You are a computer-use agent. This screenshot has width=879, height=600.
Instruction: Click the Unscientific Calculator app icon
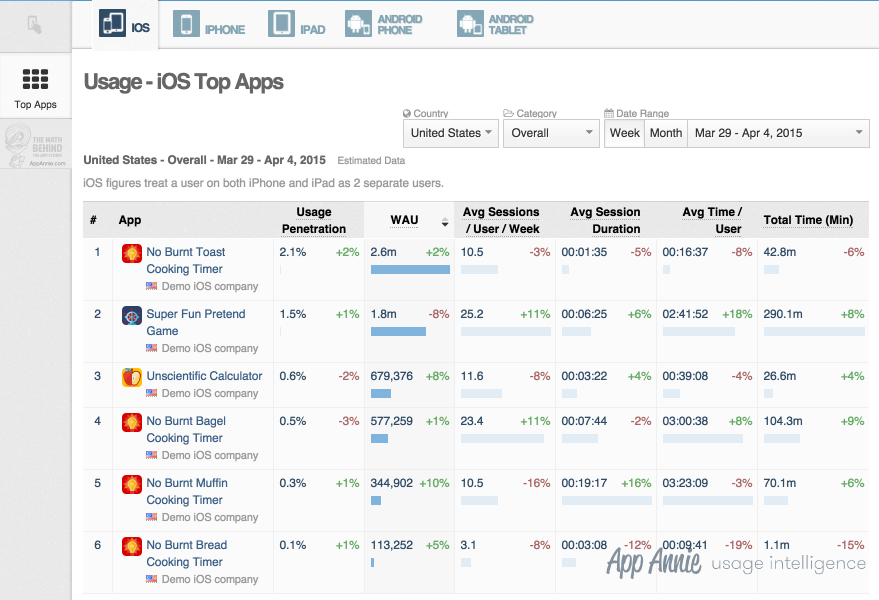pos(132,377)
